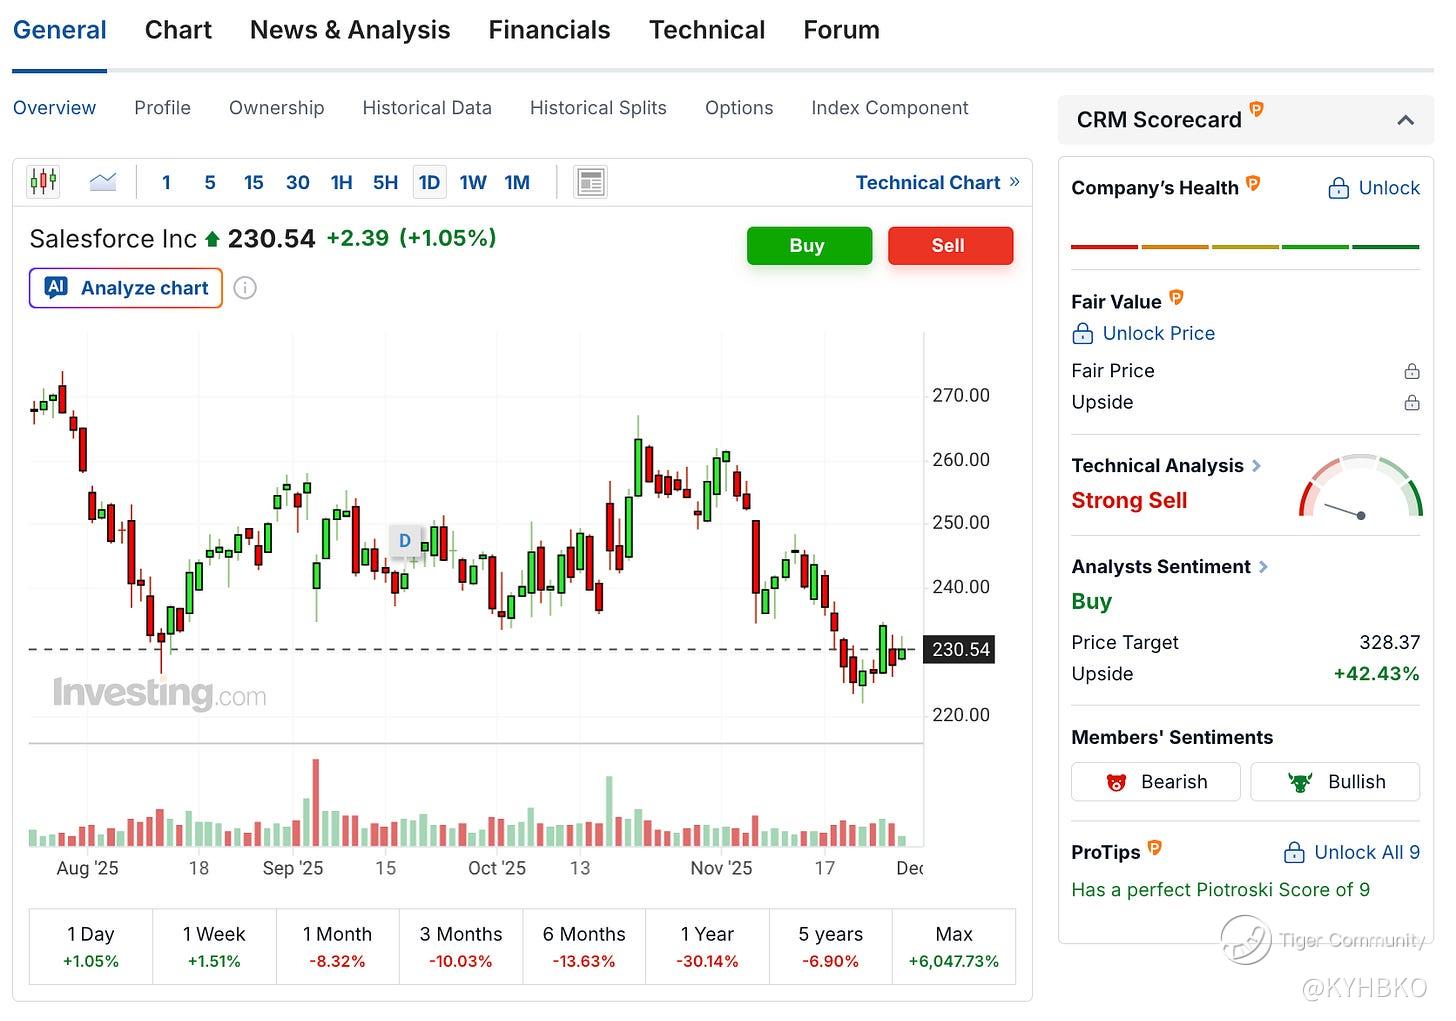Click the Unlock All 9 ProTips link
Screen dimensions: 1456x1021
[x=1351, y=852]
